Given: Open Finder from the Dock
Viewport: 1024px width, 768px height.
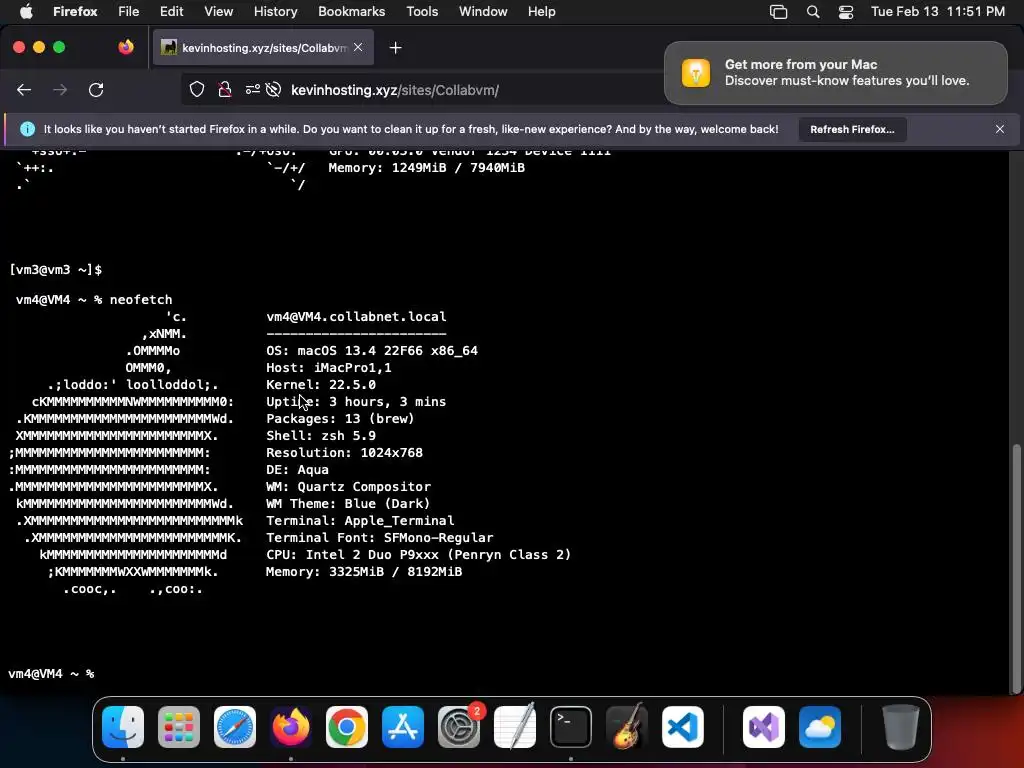Looking at the screenshot, I should pos(123,727).
